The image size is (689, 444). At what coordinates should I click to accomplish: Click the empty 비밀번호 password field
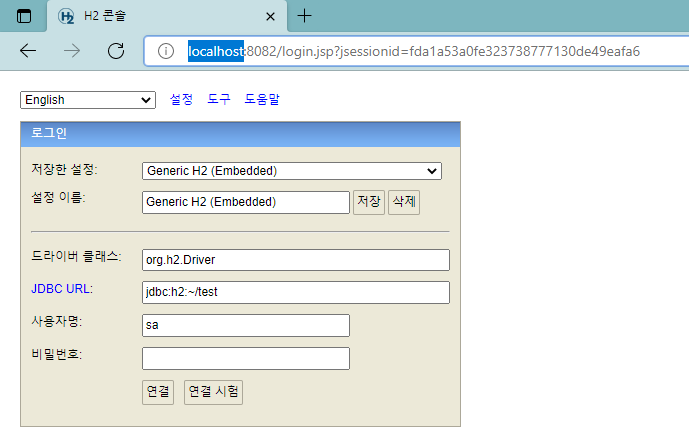click(246, 358)
